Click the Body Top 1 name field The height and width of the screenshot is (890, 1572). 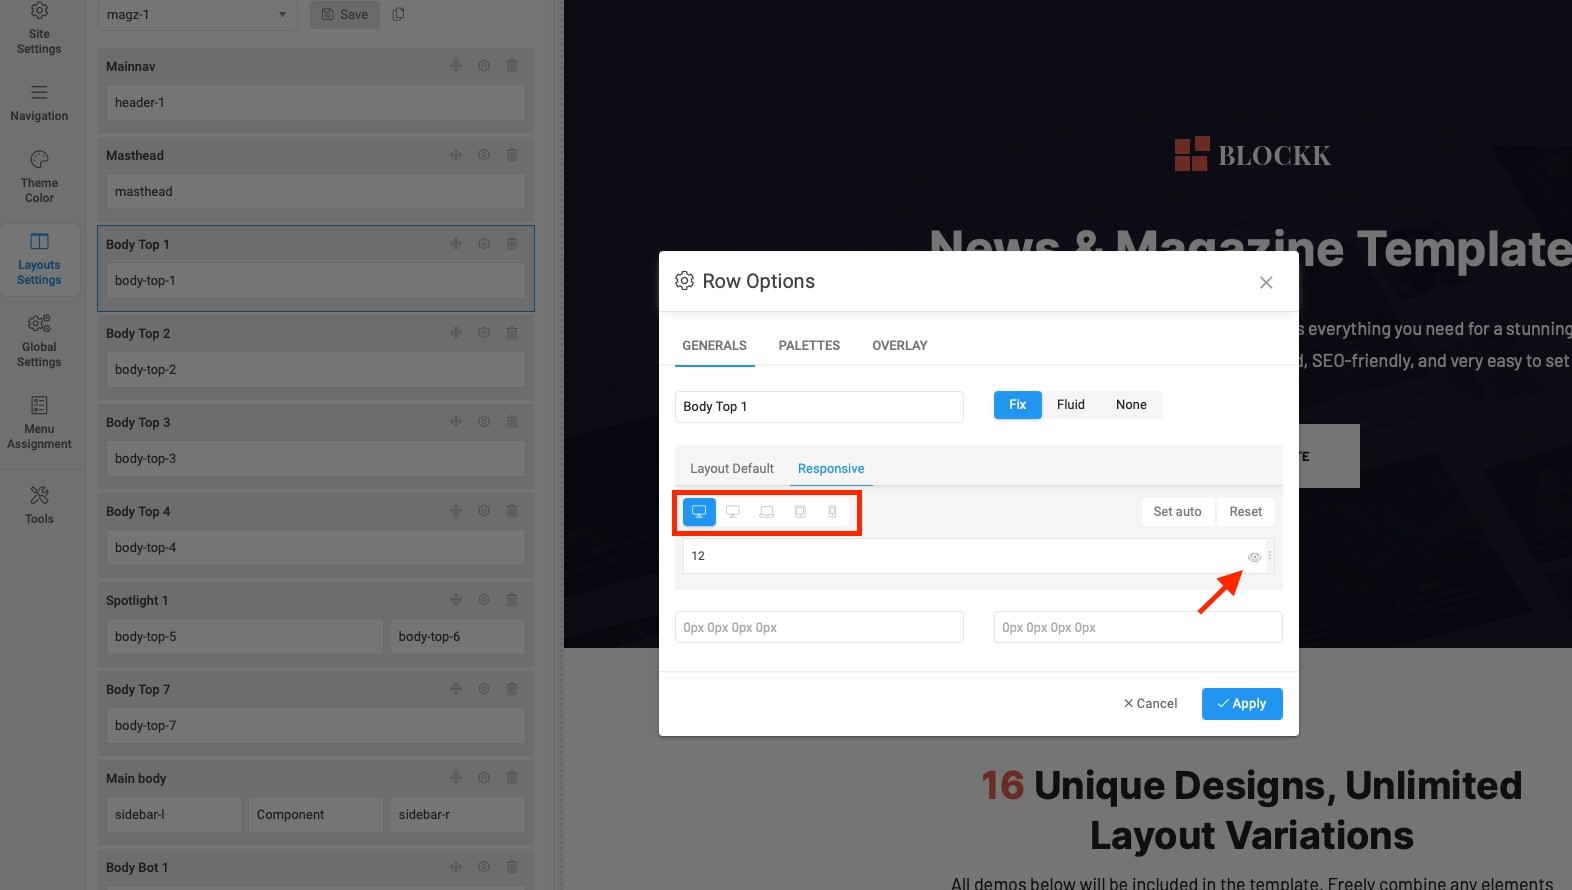tap(819, 407)
